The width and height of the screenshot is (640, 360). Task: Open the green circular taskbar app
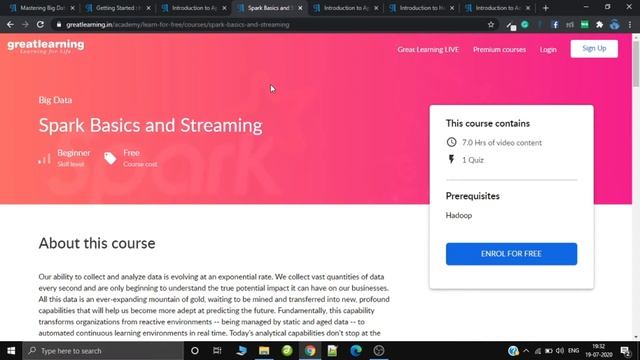point(287,351)
